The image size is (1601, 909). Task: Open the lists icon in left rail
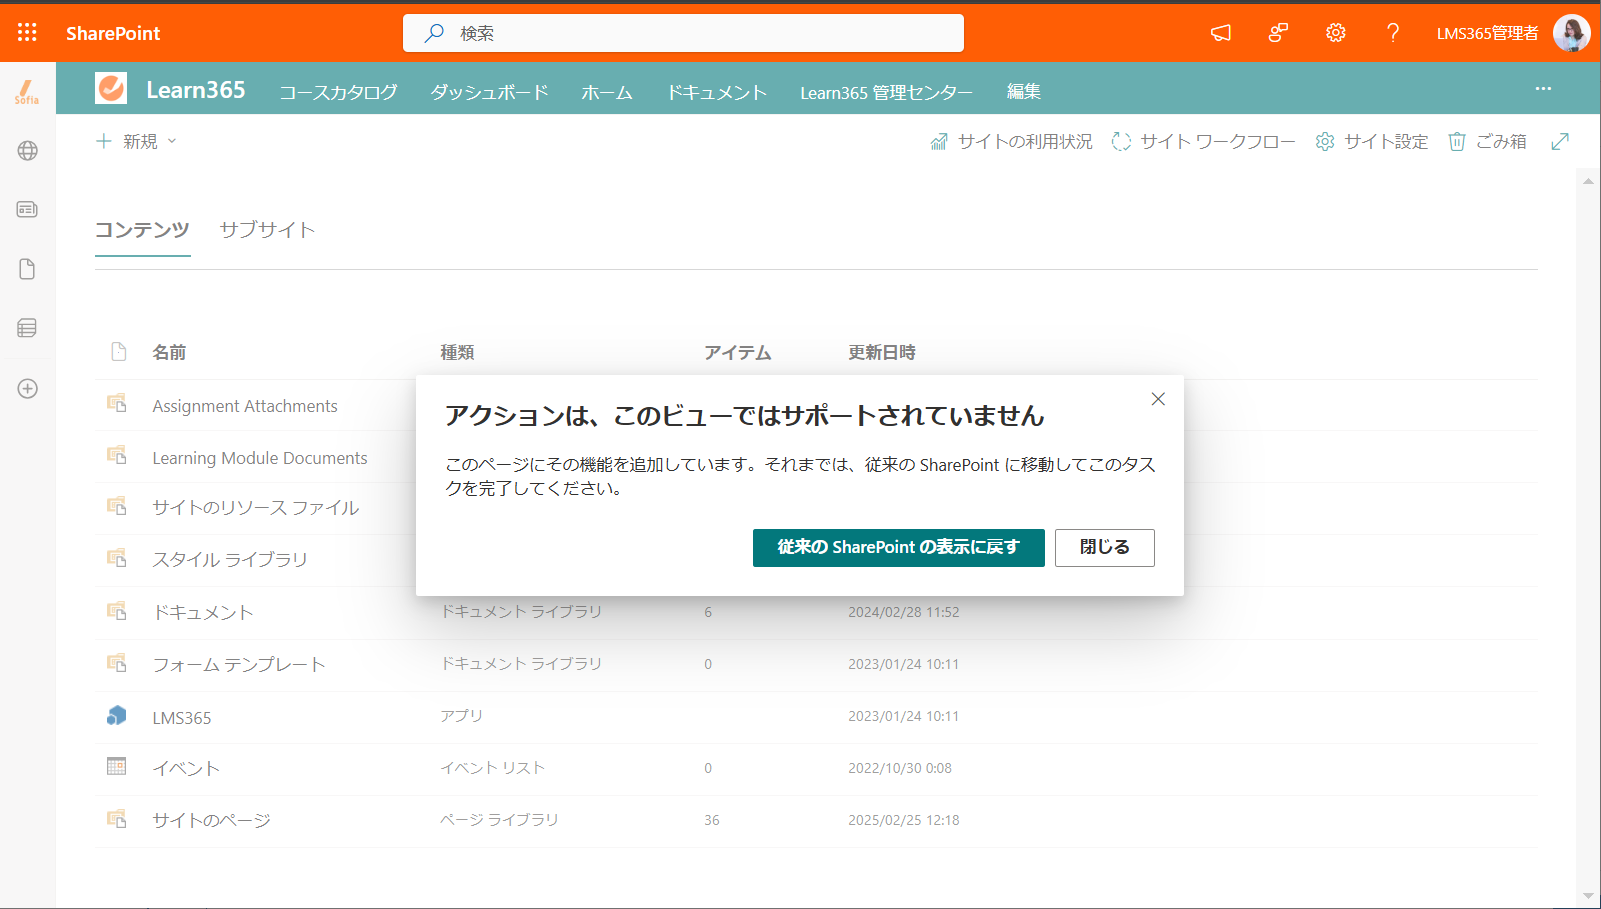[x=28, y=328]
